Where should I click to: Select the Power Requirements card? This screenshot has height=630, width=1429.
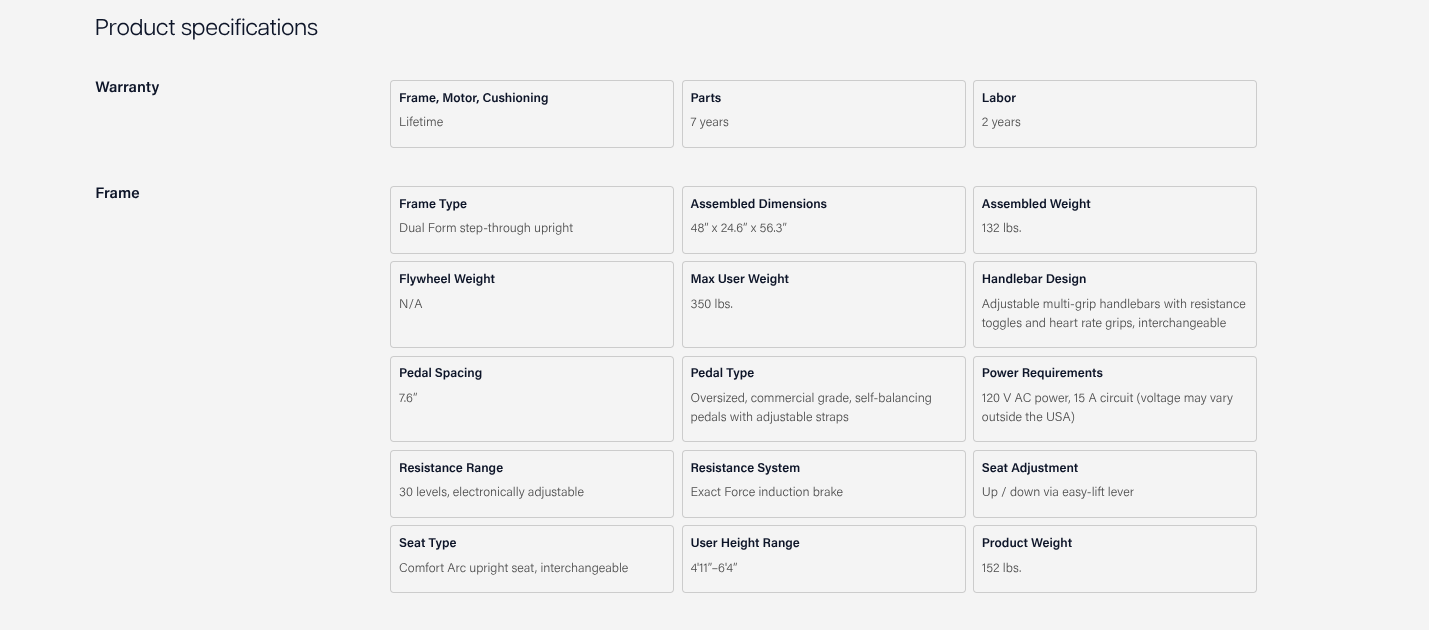[x=1114, y=398]
